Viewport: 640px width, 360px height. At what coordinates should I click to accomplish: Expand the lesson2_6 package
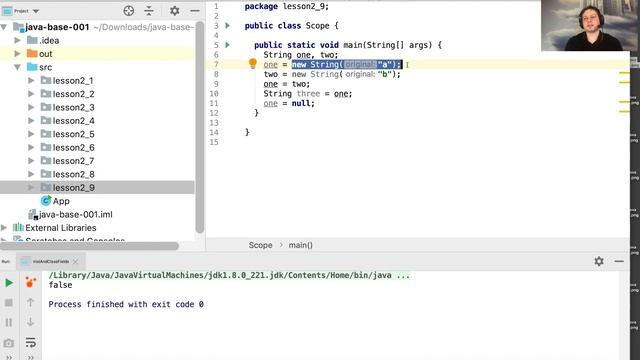[31, 147]
